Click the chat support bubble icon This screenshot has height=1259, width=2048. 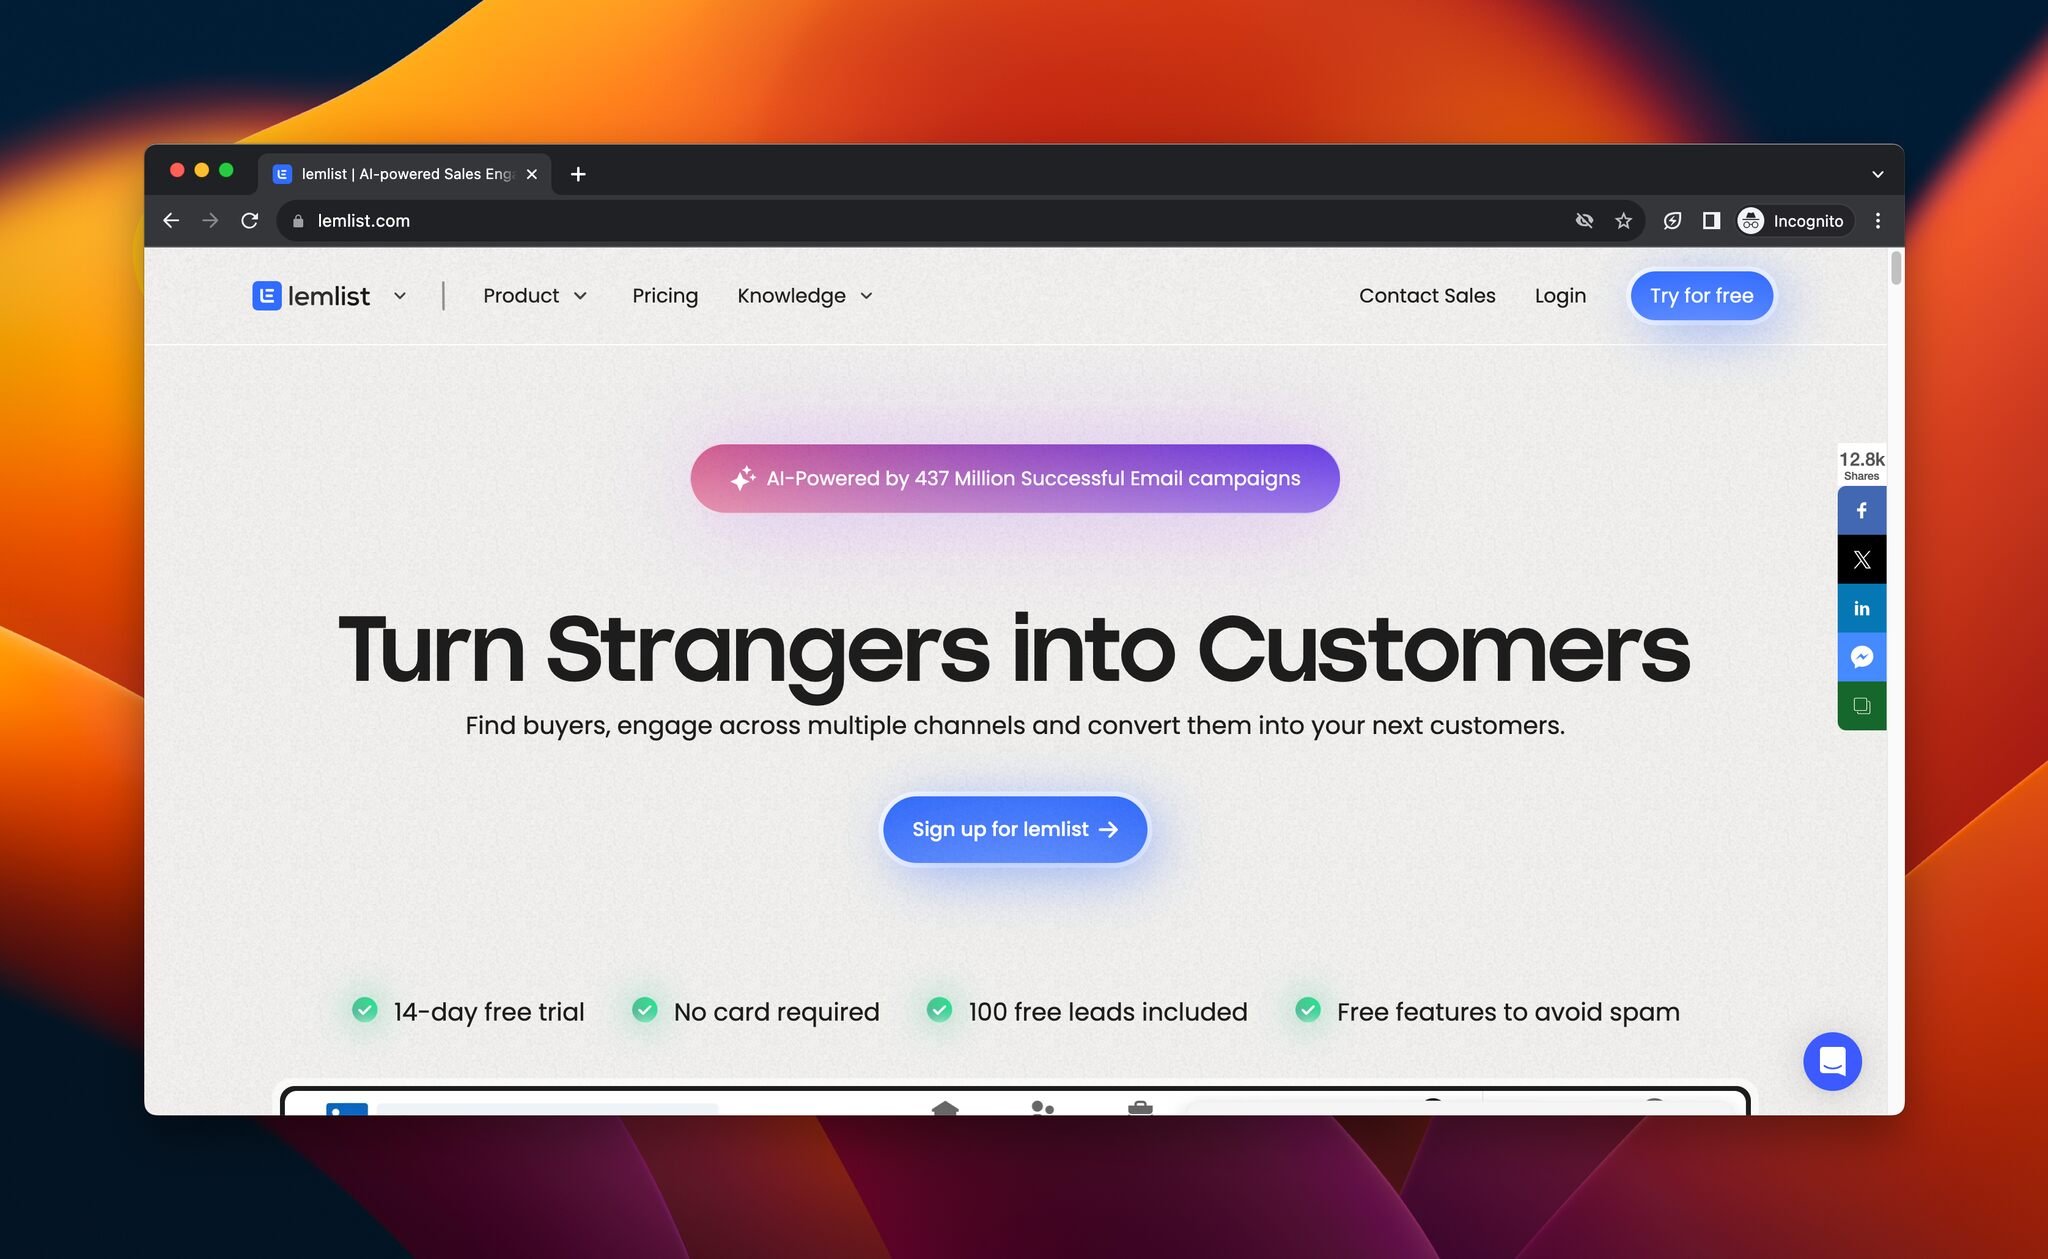click(x=1831, y=1062)
